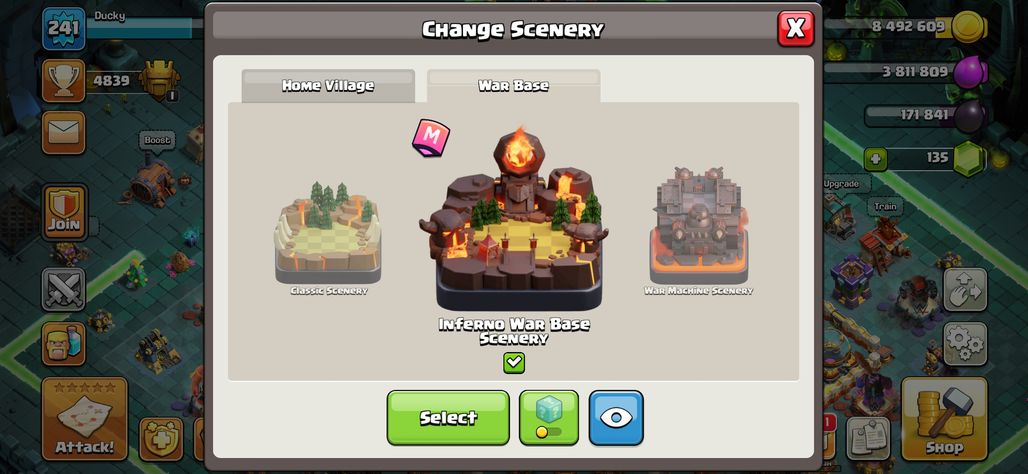Image resolution: width=1028 pixels, height=474 pixels.
Task: Open the Shop hammer and coins
Action: tap(944, 418)
